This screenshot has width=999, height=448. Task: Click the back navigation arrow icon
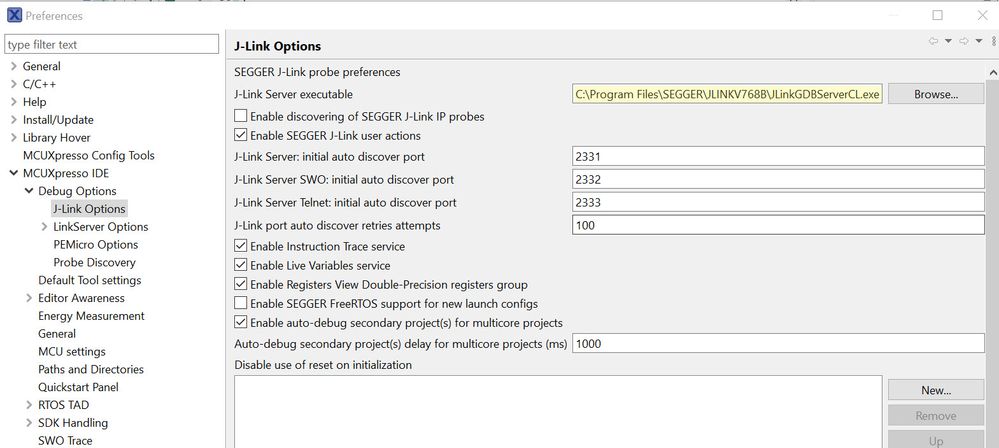pyautogui.click(x=933, y=42)
